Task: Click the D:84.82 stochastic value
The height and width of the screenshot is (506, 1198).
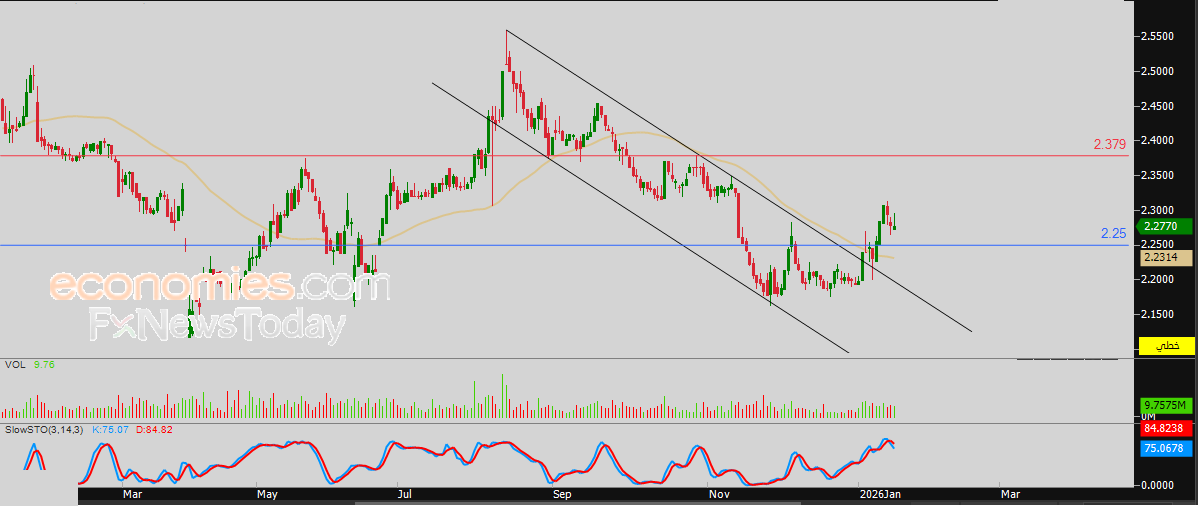Action: [x=154, y=430]
